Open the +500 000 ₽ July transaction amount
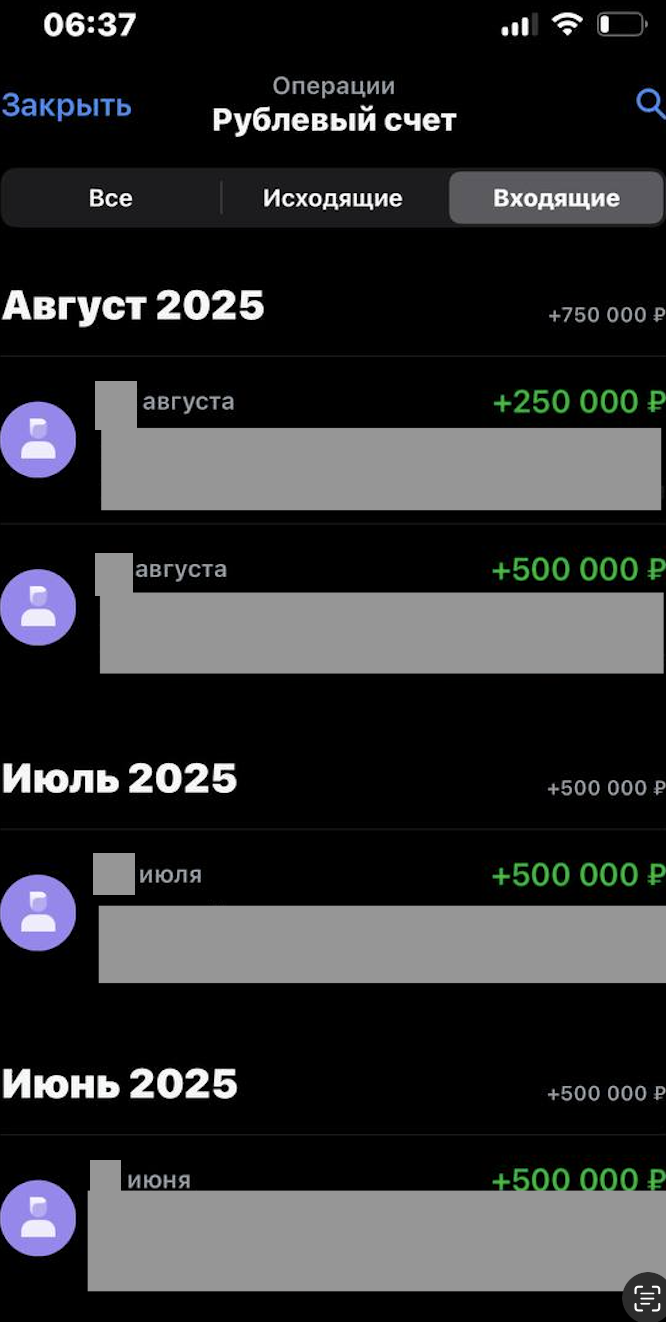The height and width of the screenshot is (1322, 666). [579, 875]
